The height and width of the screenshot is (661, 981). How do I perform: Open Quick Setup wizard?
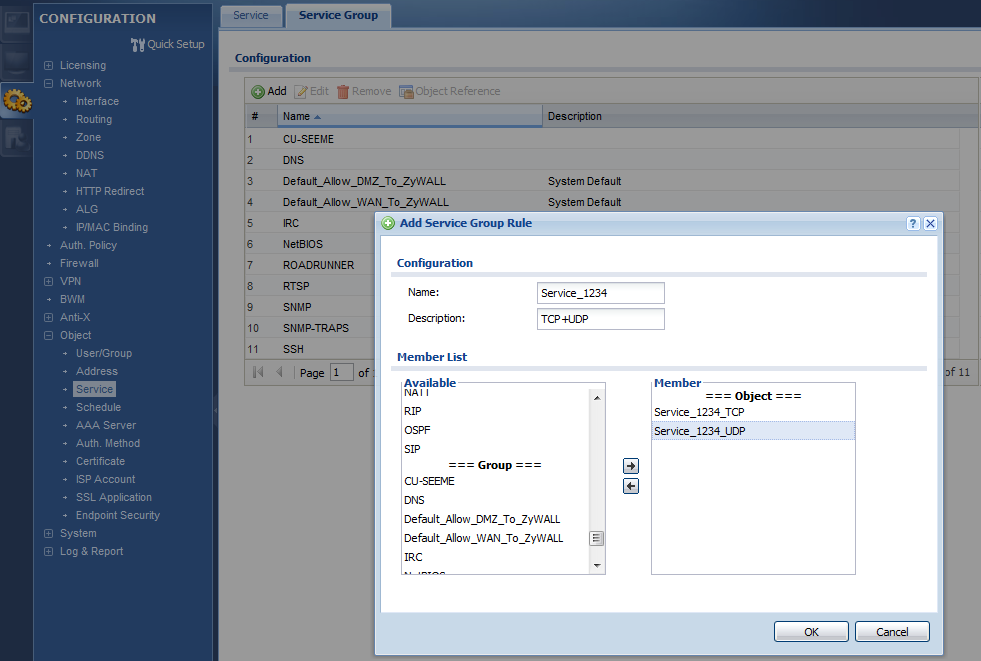point(168,44)
